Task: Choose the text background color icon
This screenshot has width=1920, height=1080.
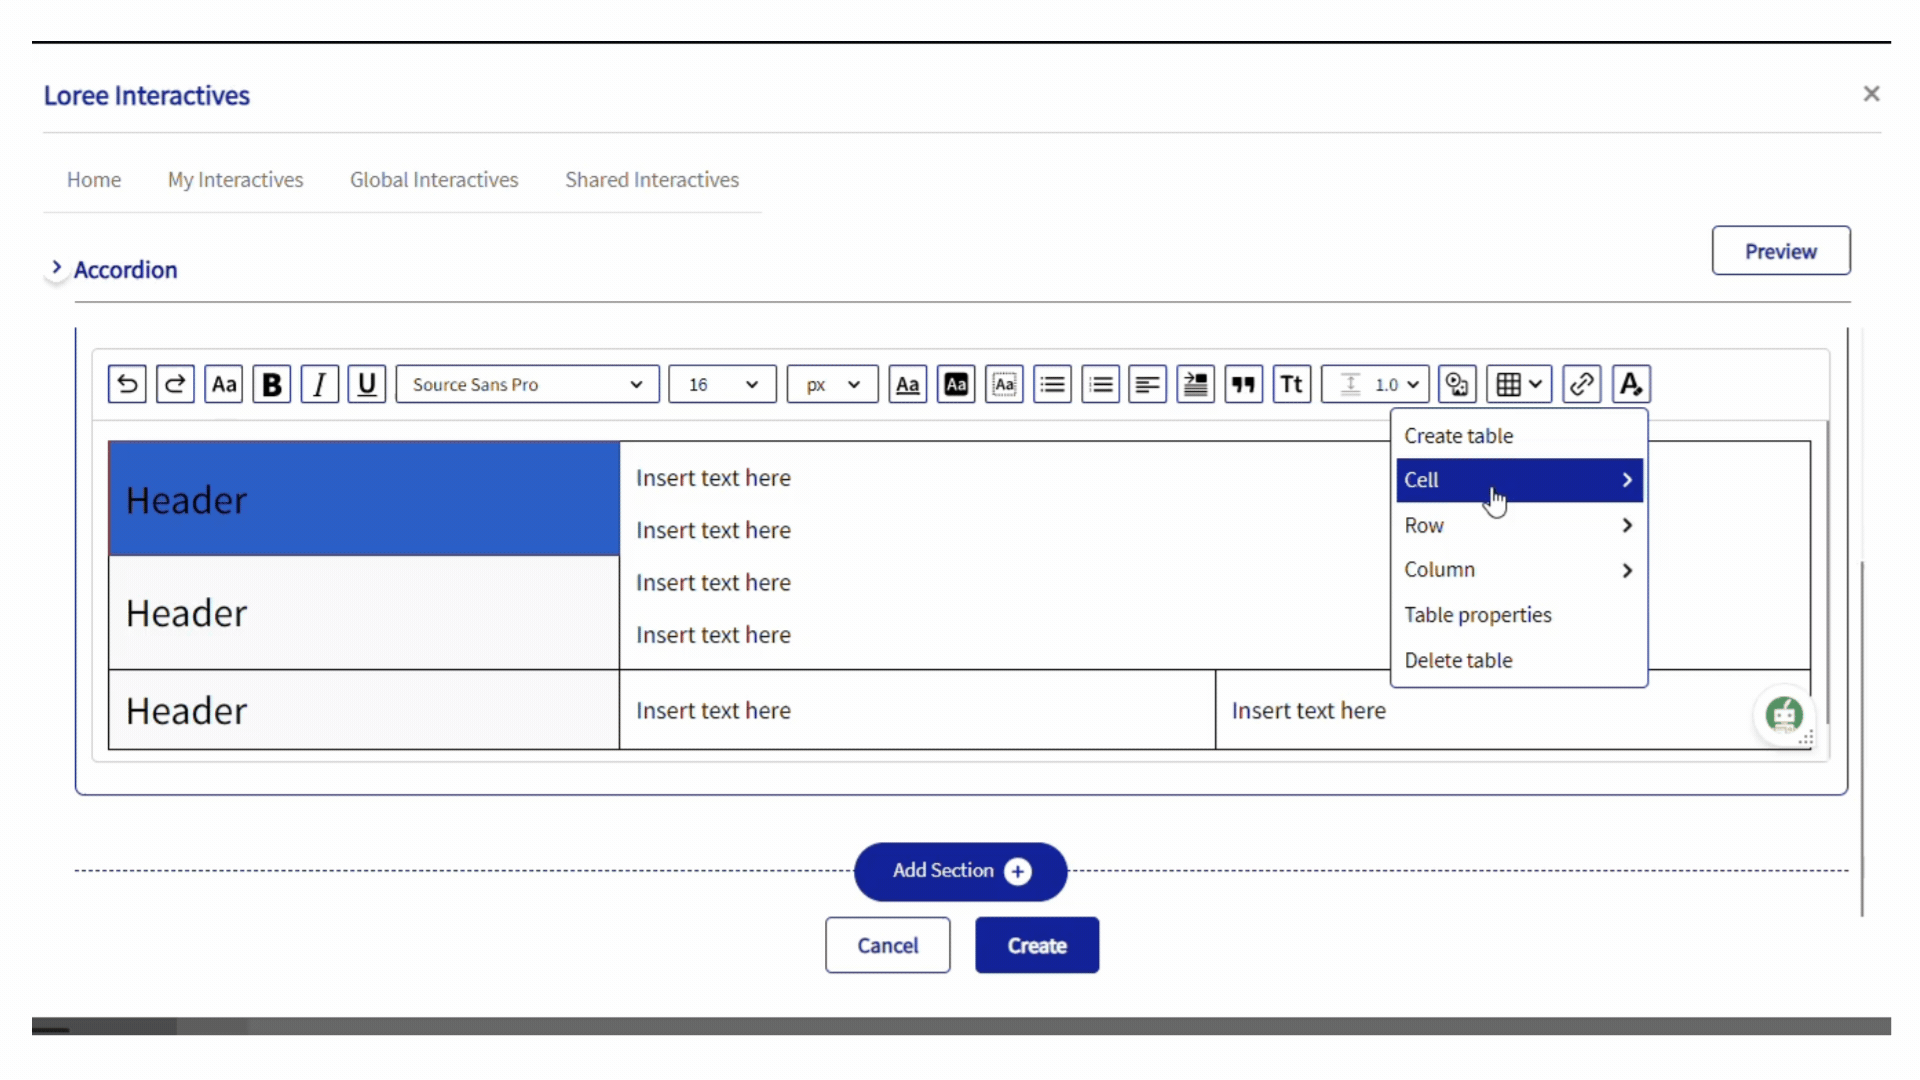Action: (956, 384)
